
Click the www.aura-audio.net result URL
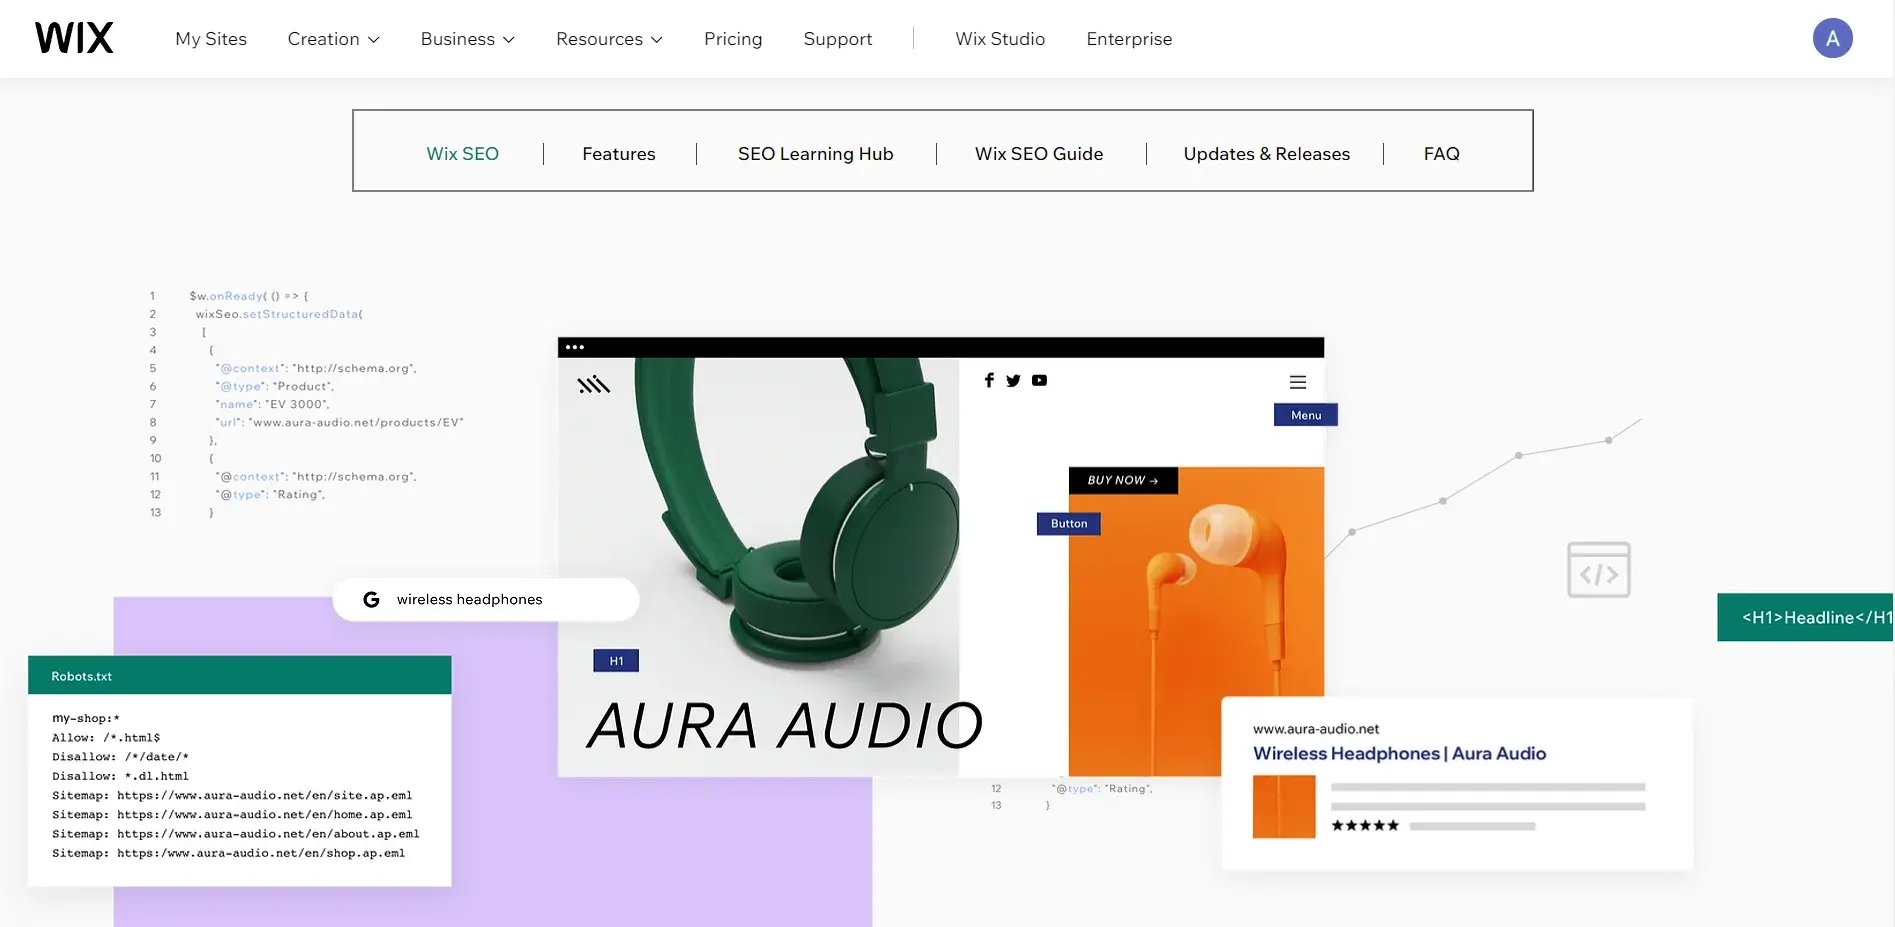[x=1316, y=729]
